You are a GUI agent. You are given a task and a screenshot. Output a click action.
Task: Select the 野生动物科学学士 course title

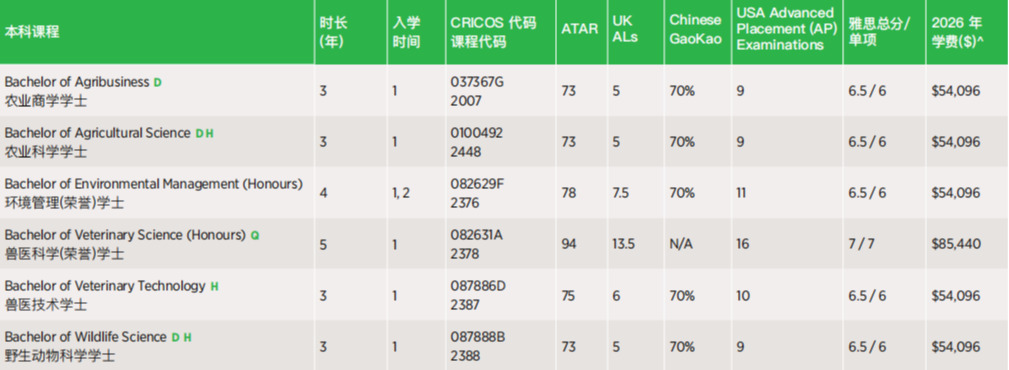coord(60,355)
